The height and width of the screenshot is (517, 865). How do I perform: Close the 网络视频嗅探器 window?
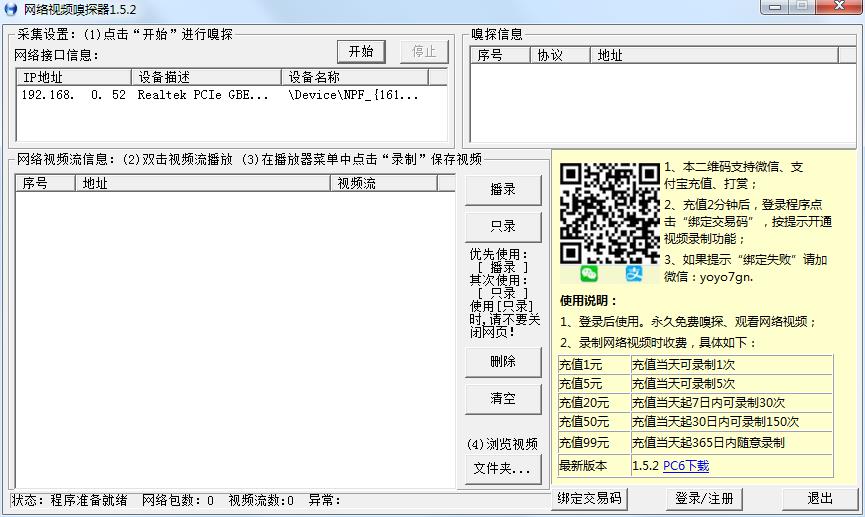839,7
